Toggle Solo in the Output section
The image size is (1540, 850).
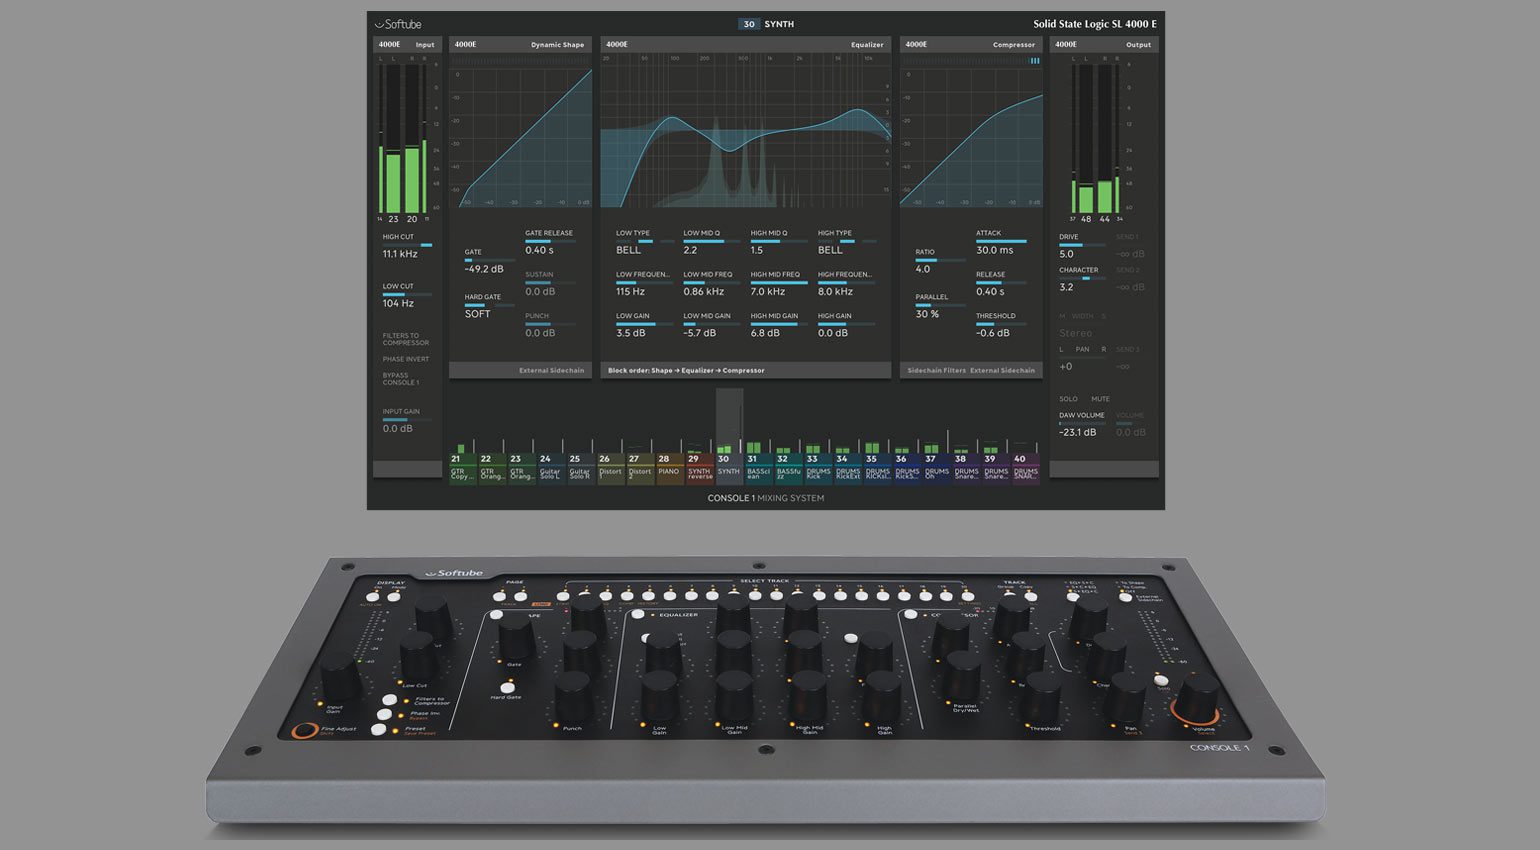[x=1068, y=399]
